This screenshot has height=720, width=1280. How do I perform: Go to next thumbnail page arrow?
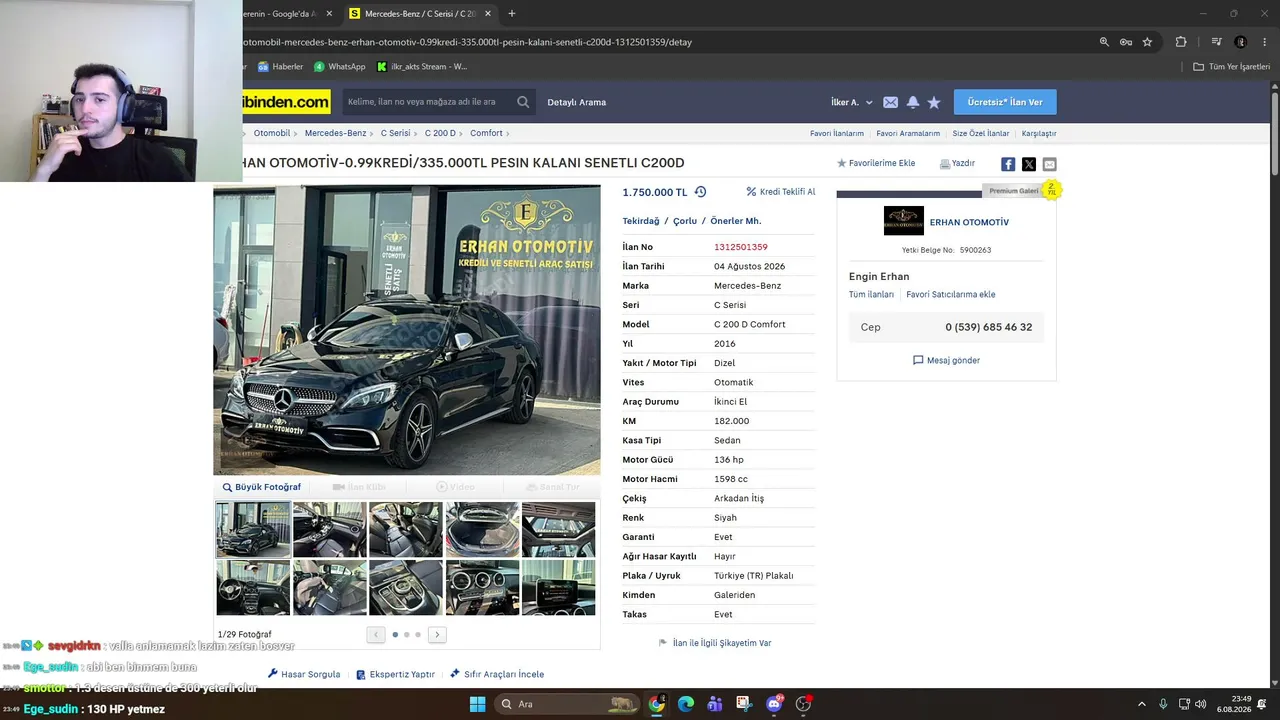pyautogui.click(x=437, y=634)
